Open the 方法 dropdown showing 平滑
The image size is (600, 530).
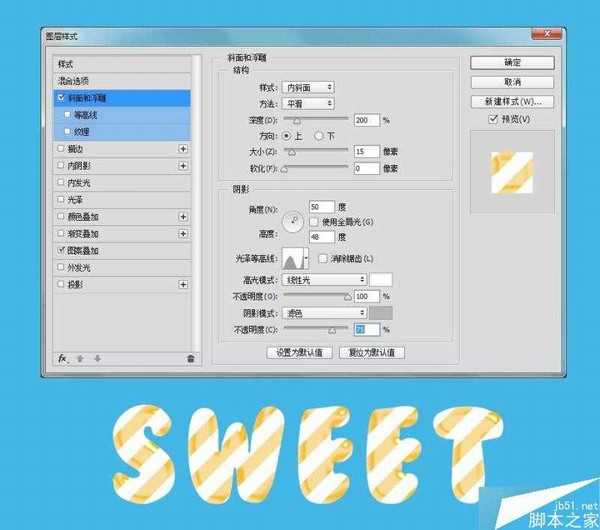(x=308, y=104)
